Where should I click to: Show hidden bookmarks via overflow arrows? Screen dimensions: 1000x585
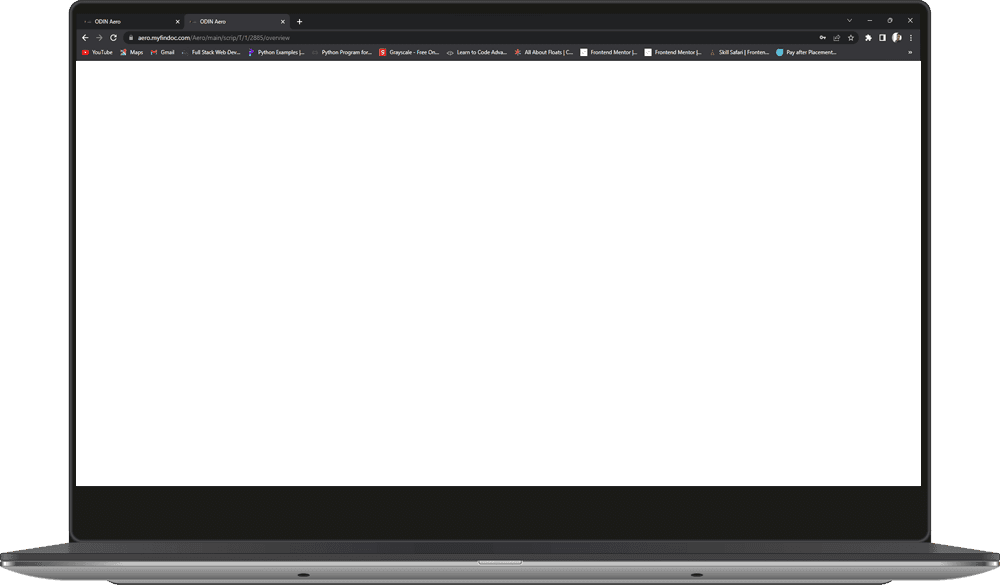[909, 52]
